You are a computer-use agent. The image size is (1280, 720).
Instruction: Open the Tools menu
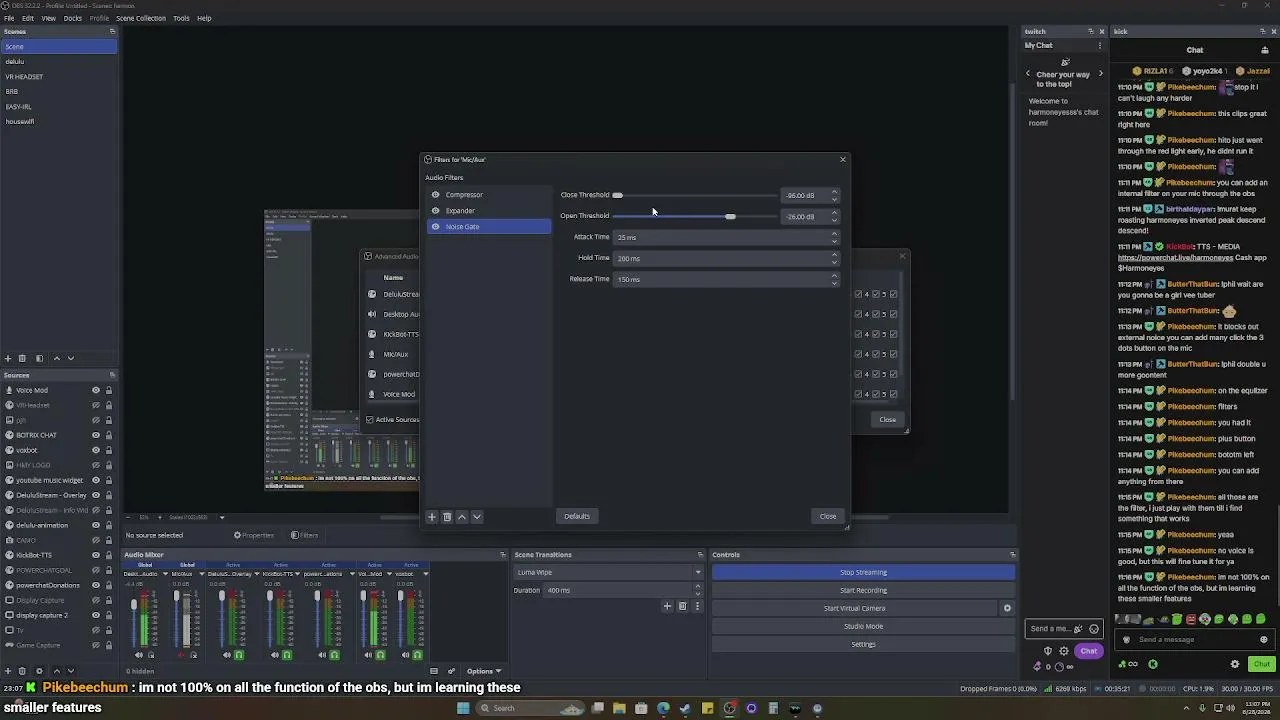(181, 18)
